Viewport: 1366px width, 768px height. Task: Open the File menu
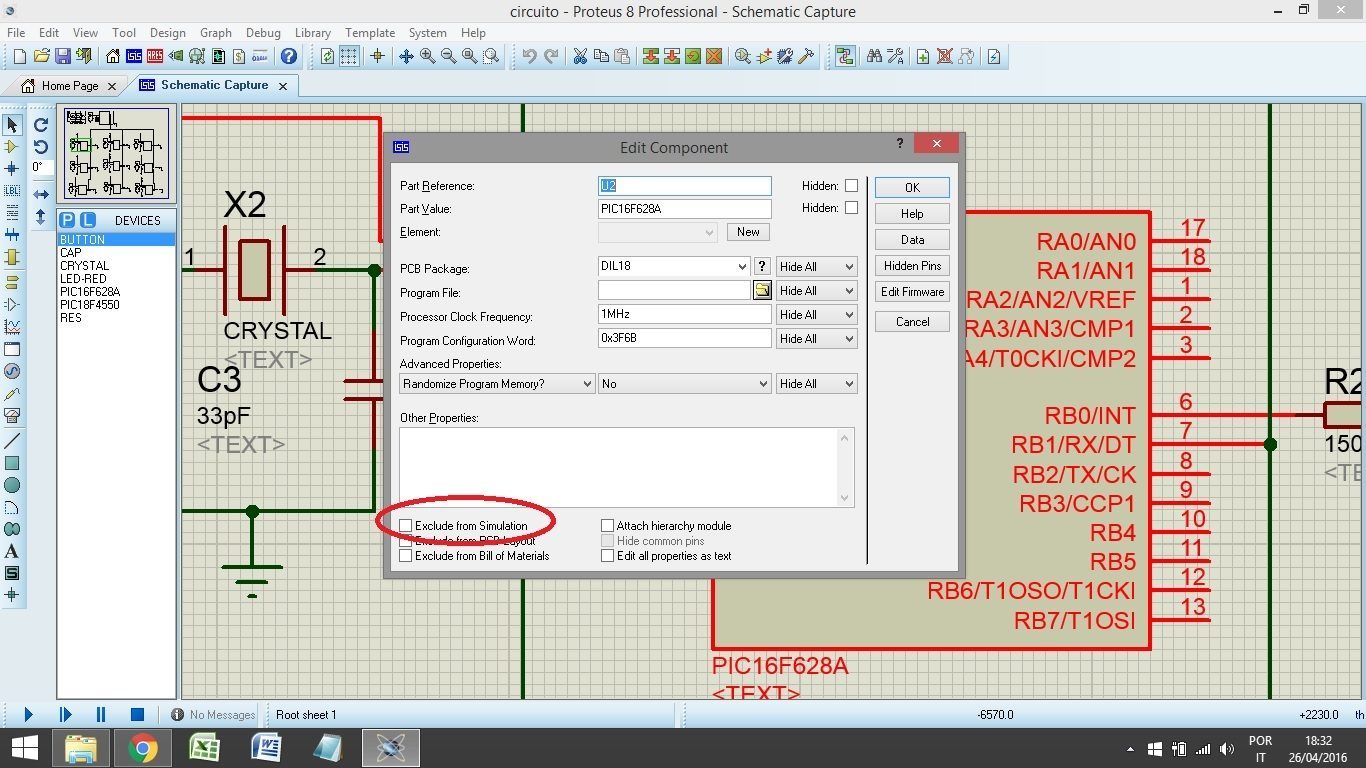click(16, 33)
